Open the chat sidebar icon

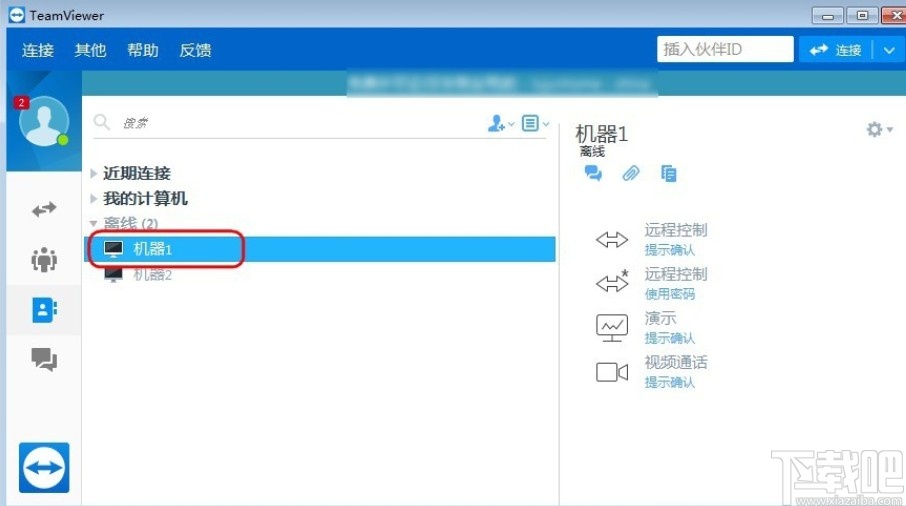44,359
